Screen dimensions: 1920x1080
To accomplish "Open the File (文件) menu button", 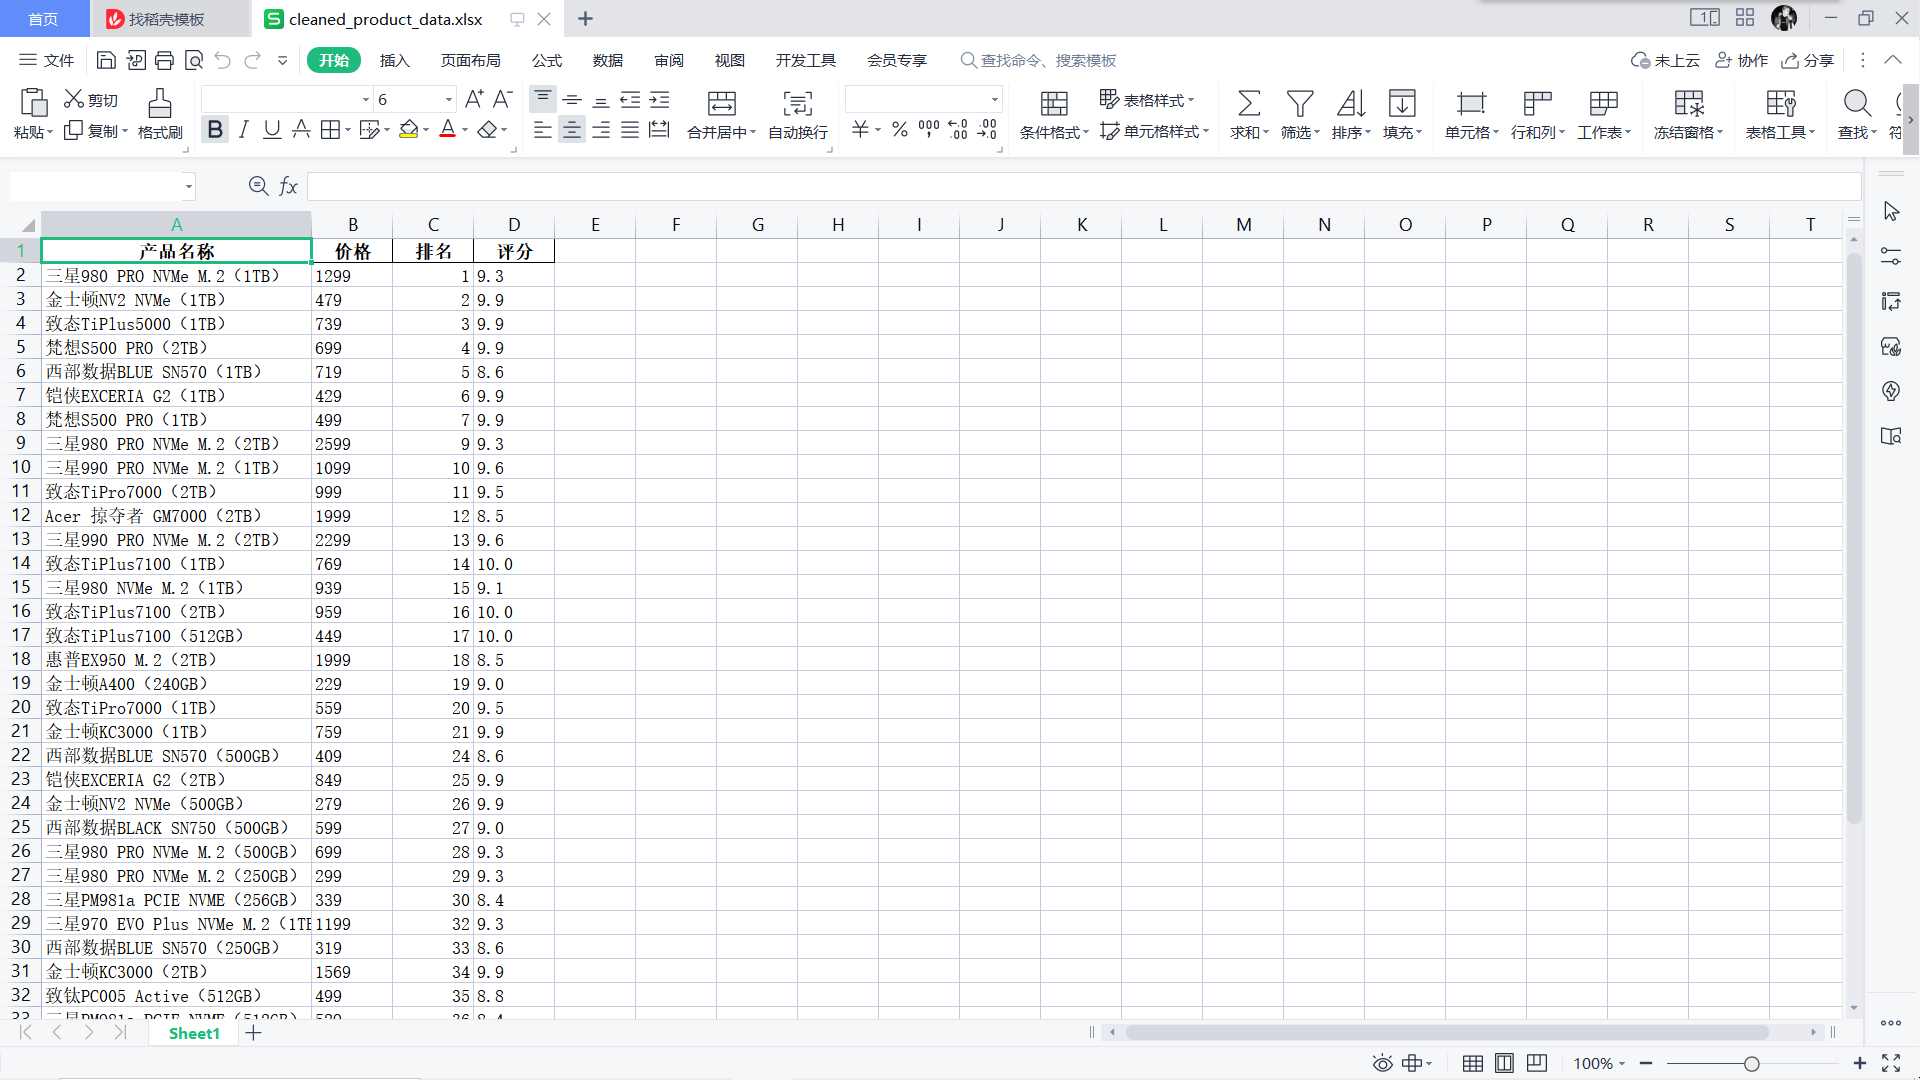I will point(47,60).
